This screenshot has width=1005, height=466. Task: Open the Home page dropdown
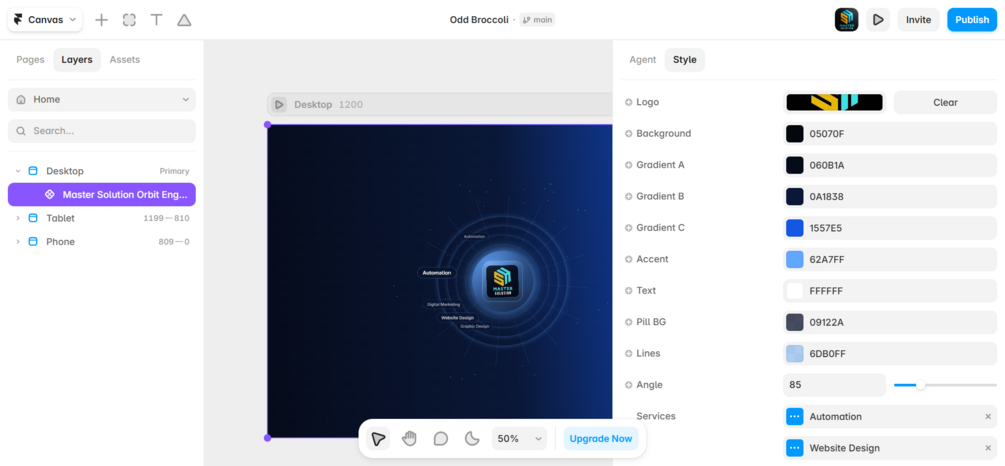[x=102, y=99]
